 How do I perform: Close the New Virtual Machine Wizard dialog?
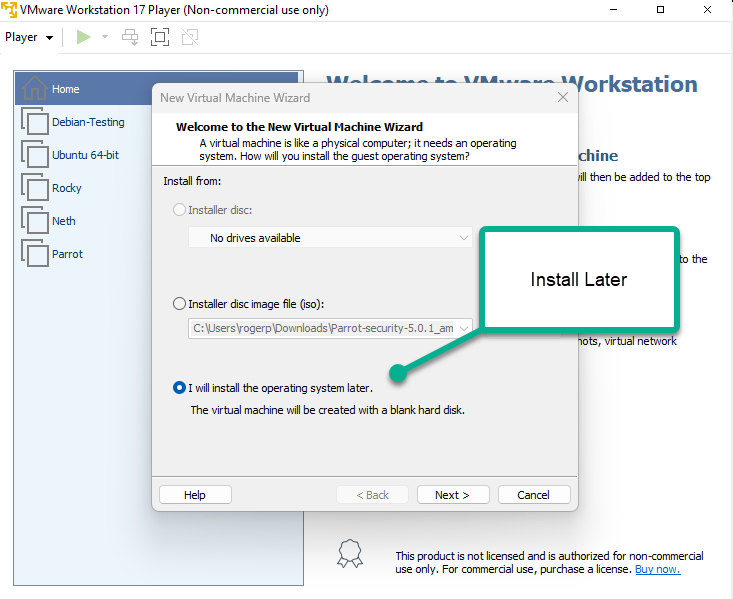[564, 98]
